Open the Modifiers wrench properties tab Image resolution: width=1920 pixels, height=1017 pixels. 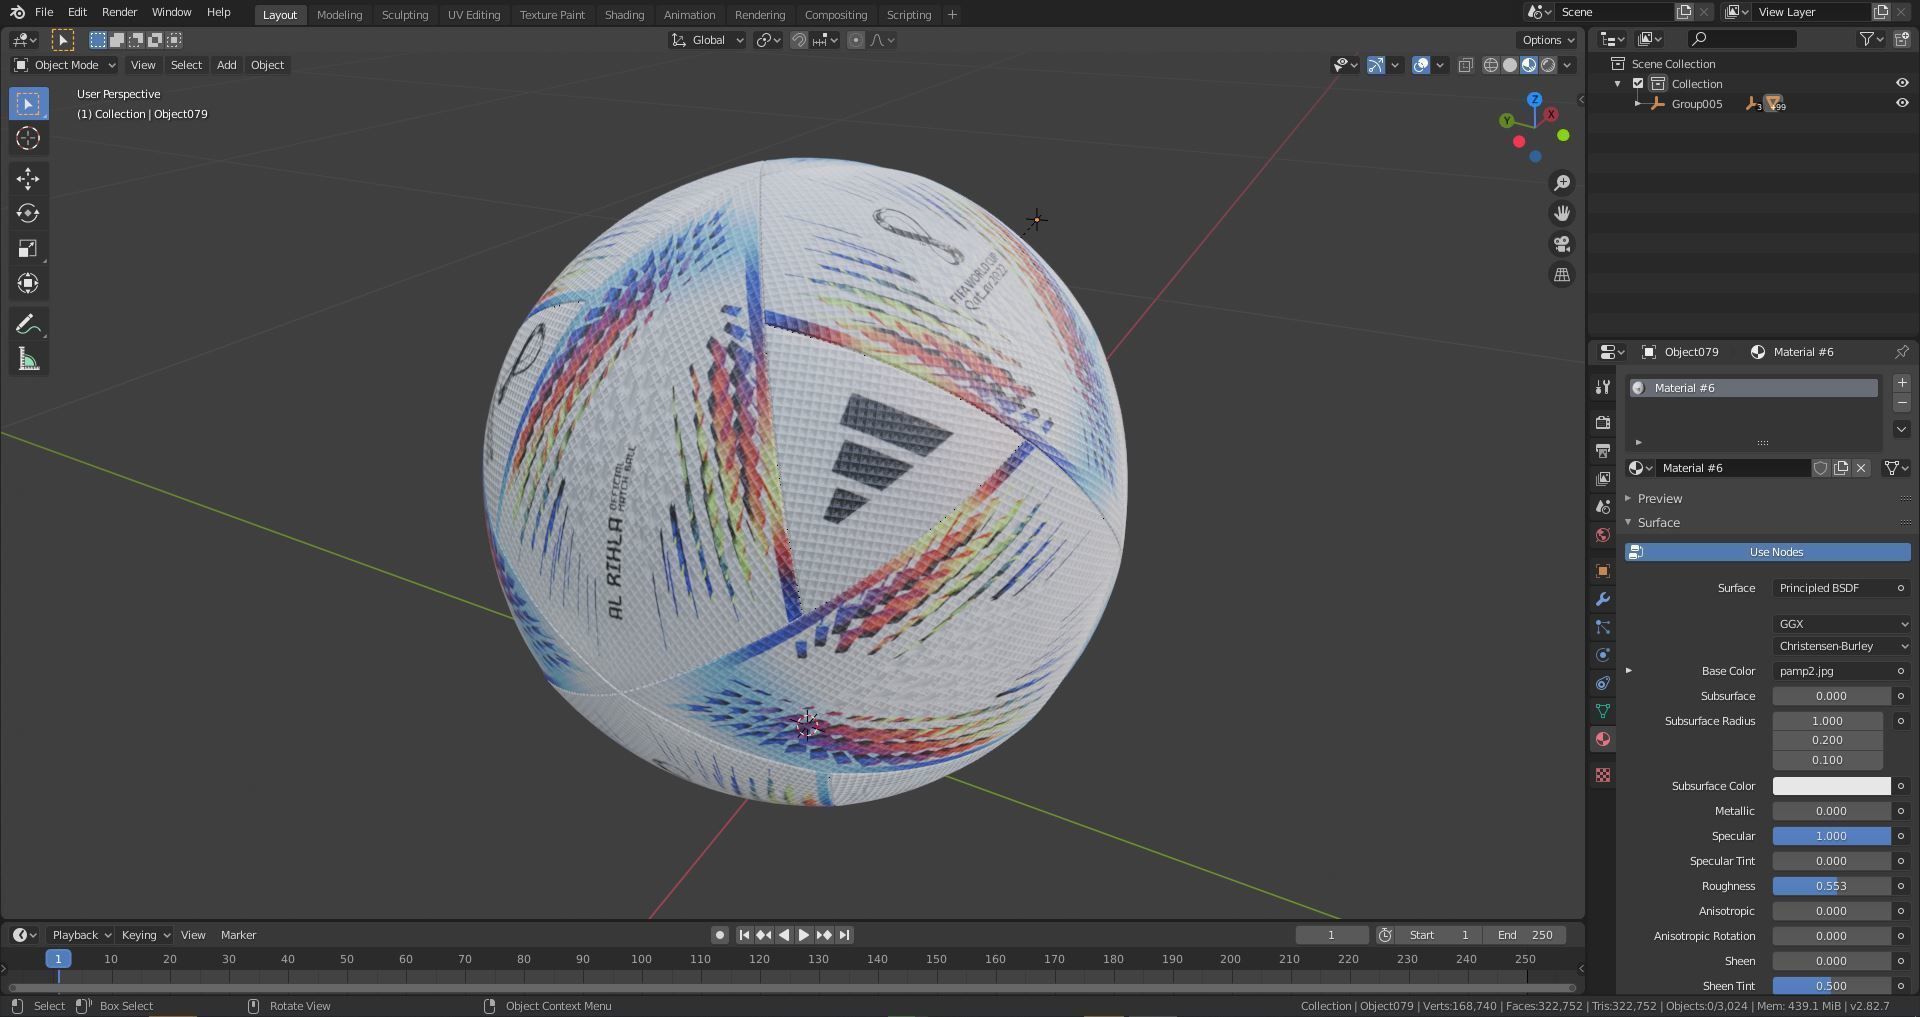point(1603,599)
